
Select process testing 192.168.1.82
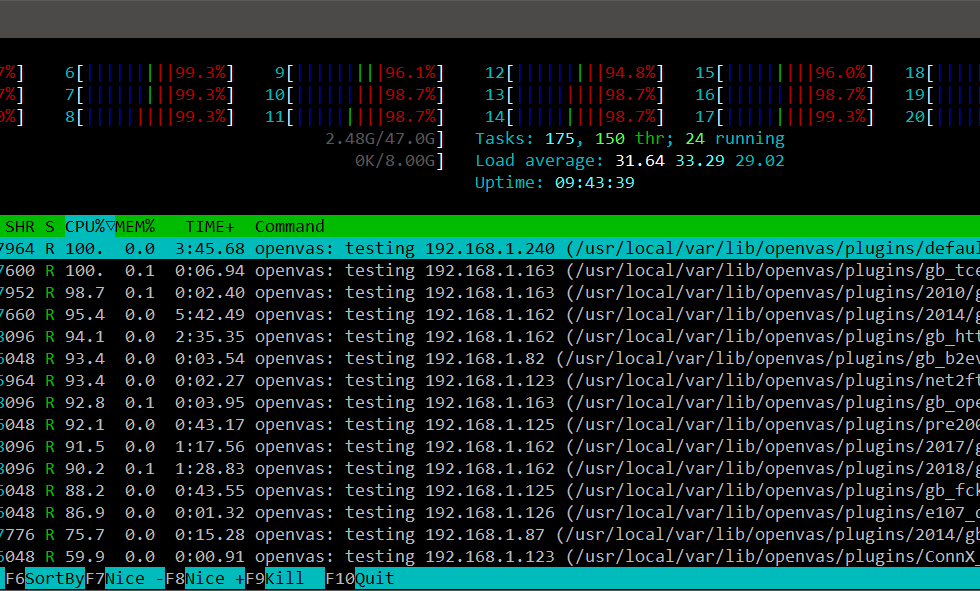(490, 359)
